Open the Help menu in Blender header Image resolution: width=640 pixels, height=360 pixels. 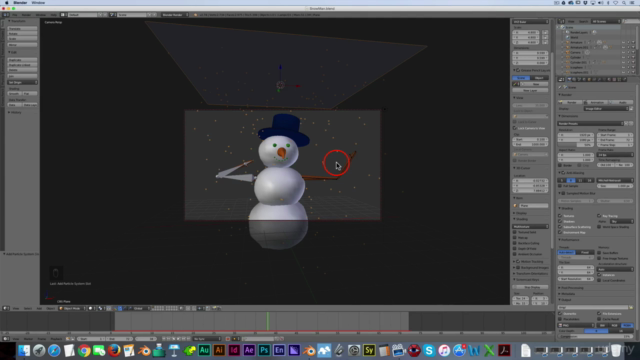tap(53, 15)
